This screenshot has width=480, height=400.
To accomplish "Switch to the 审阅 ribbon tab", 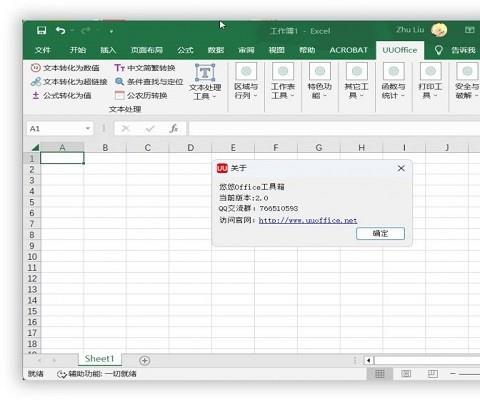I will 246,50.
